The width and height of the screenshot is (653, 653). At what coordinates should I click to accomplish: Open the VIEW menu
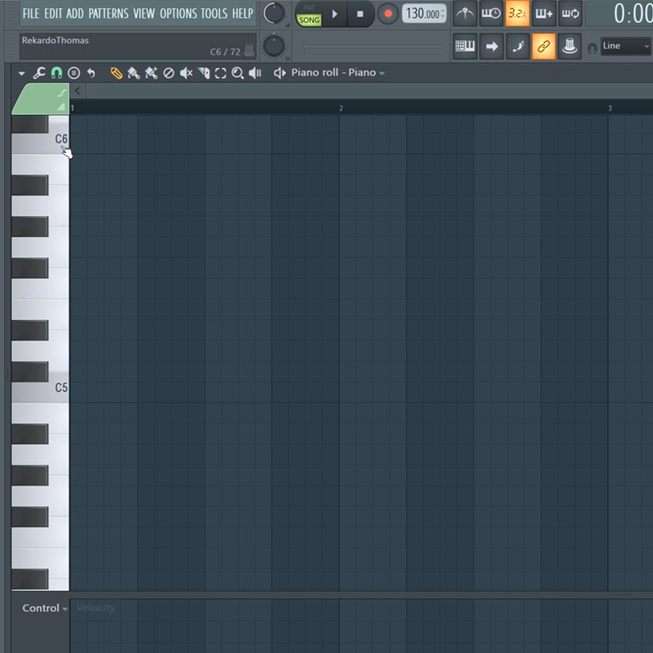click(144, 13)
